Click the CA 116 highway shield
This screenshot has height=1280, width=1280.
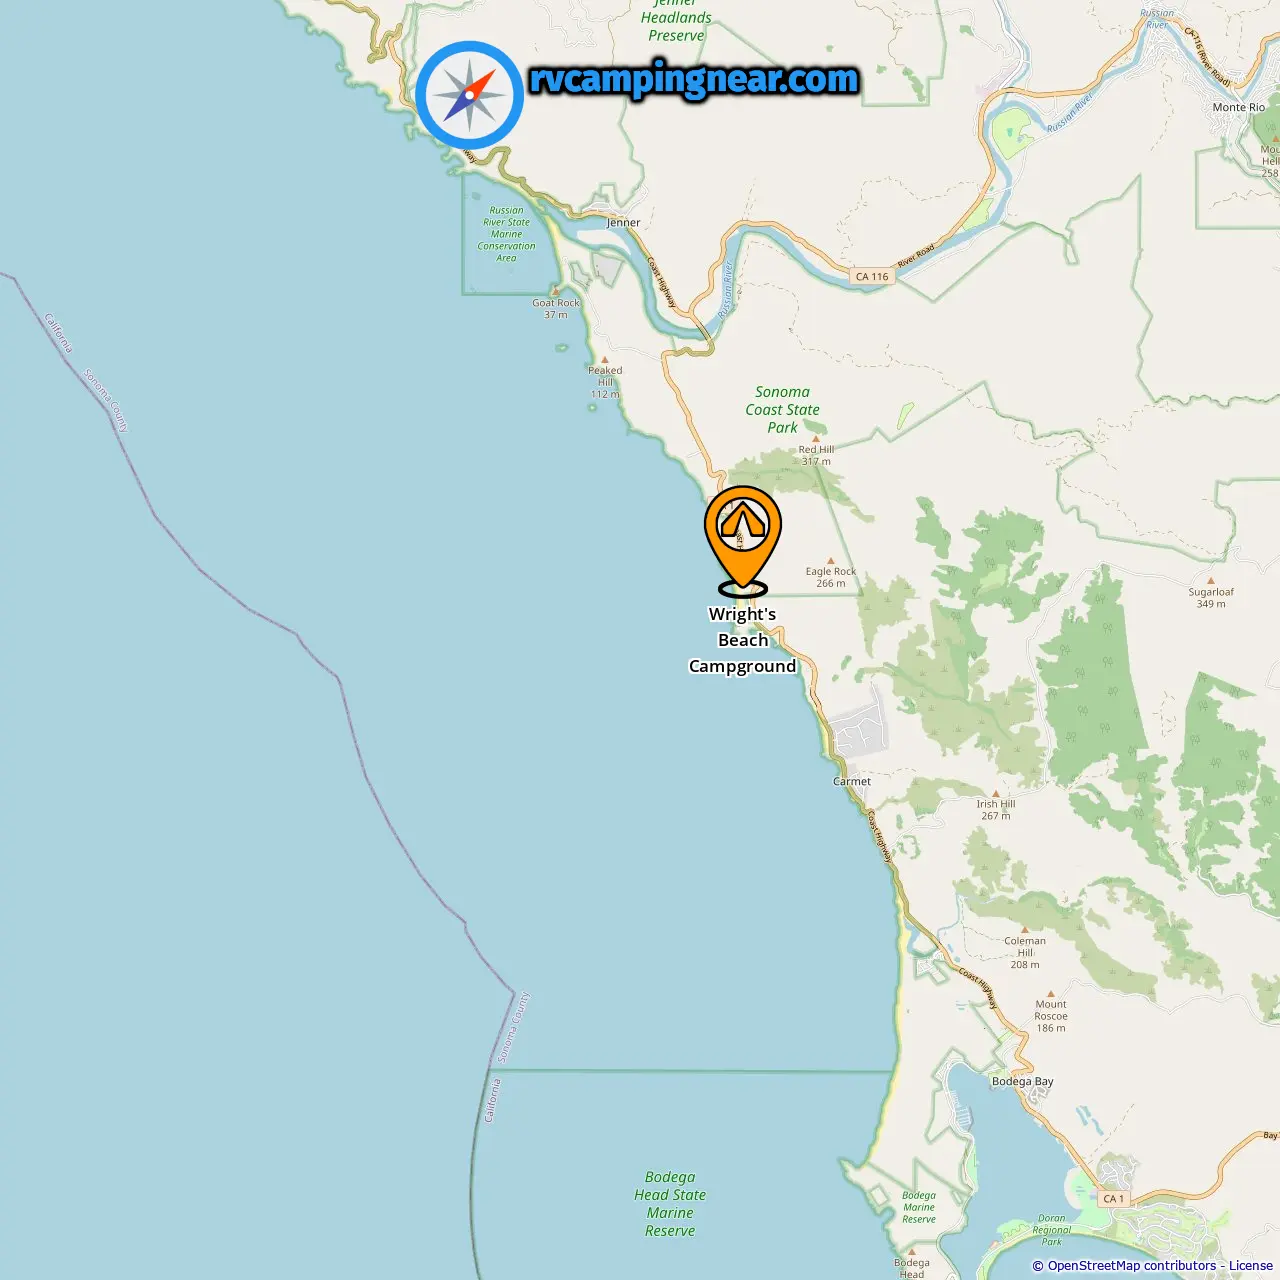click(x=872, y=277)
